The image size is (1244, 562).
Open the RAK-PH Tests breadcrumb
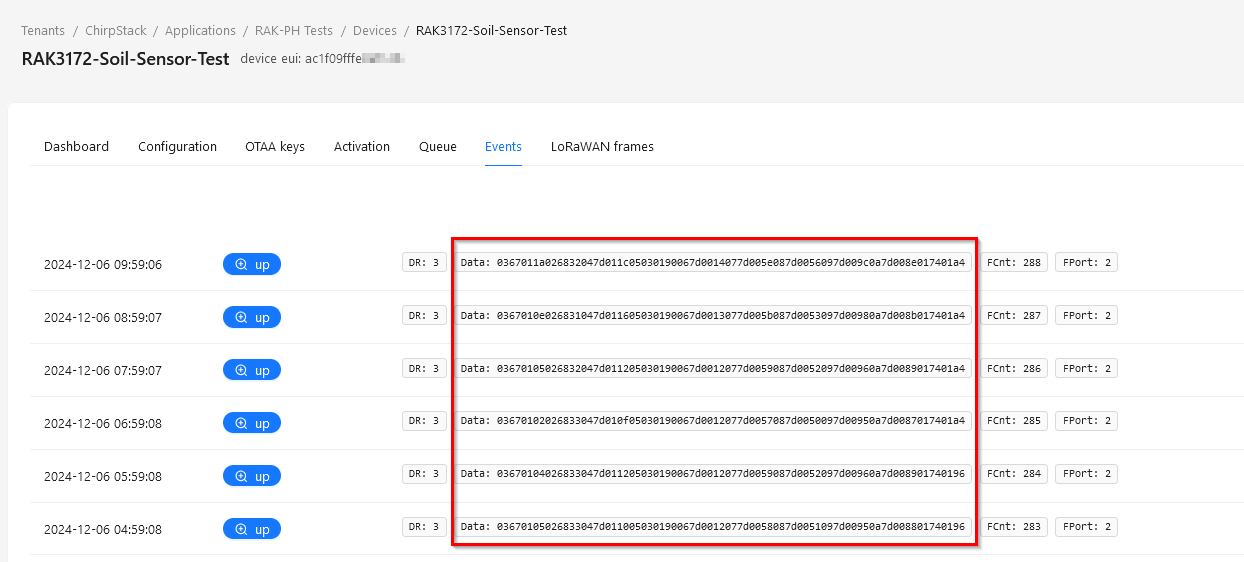tap(294, 31)
